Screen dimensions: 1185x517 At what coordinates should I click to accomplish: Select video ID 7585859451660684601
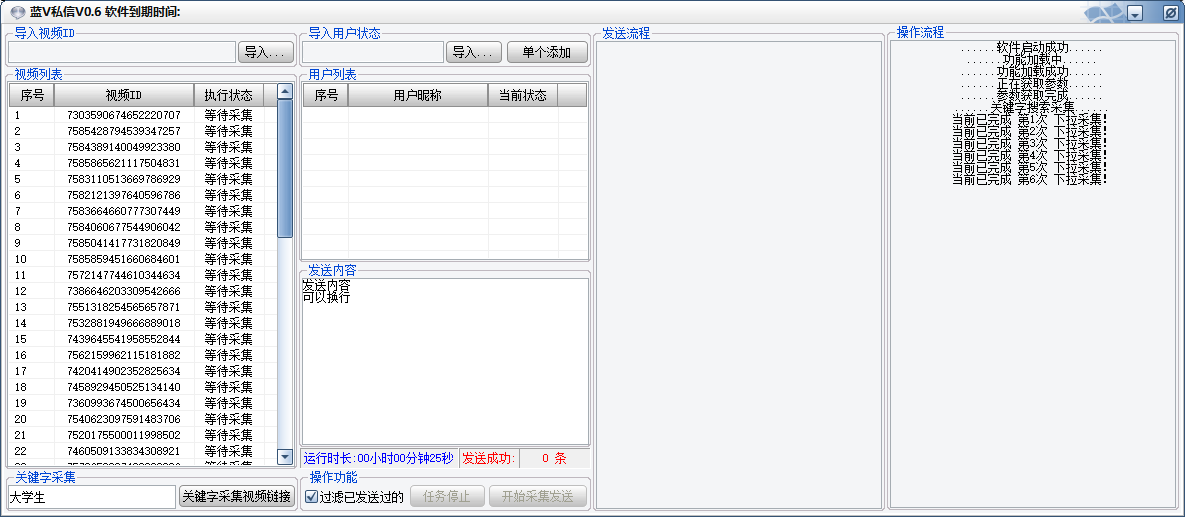(x=124, y=259)
